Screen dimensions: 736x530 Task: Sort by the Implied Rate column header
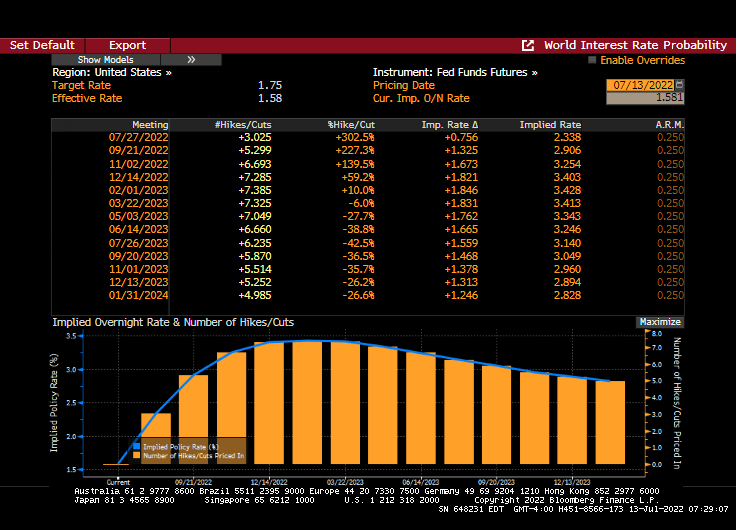(550, 125)
